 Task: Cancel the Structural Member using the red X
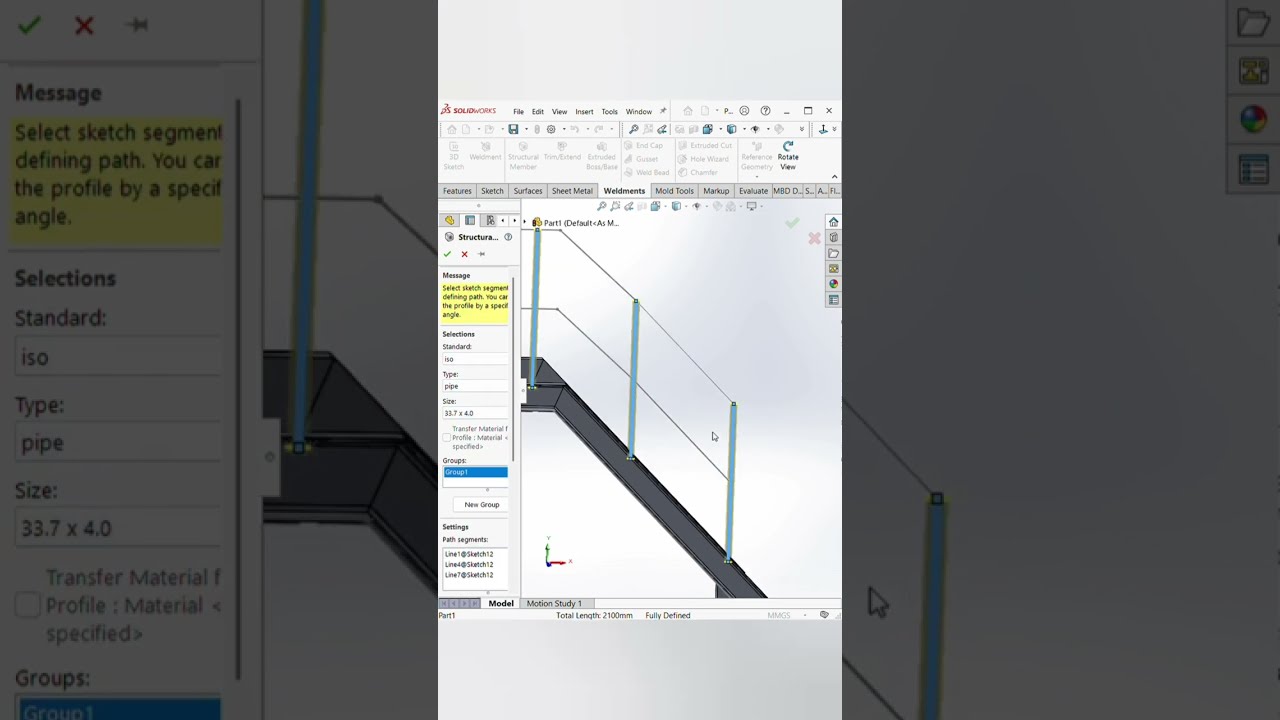464,254
